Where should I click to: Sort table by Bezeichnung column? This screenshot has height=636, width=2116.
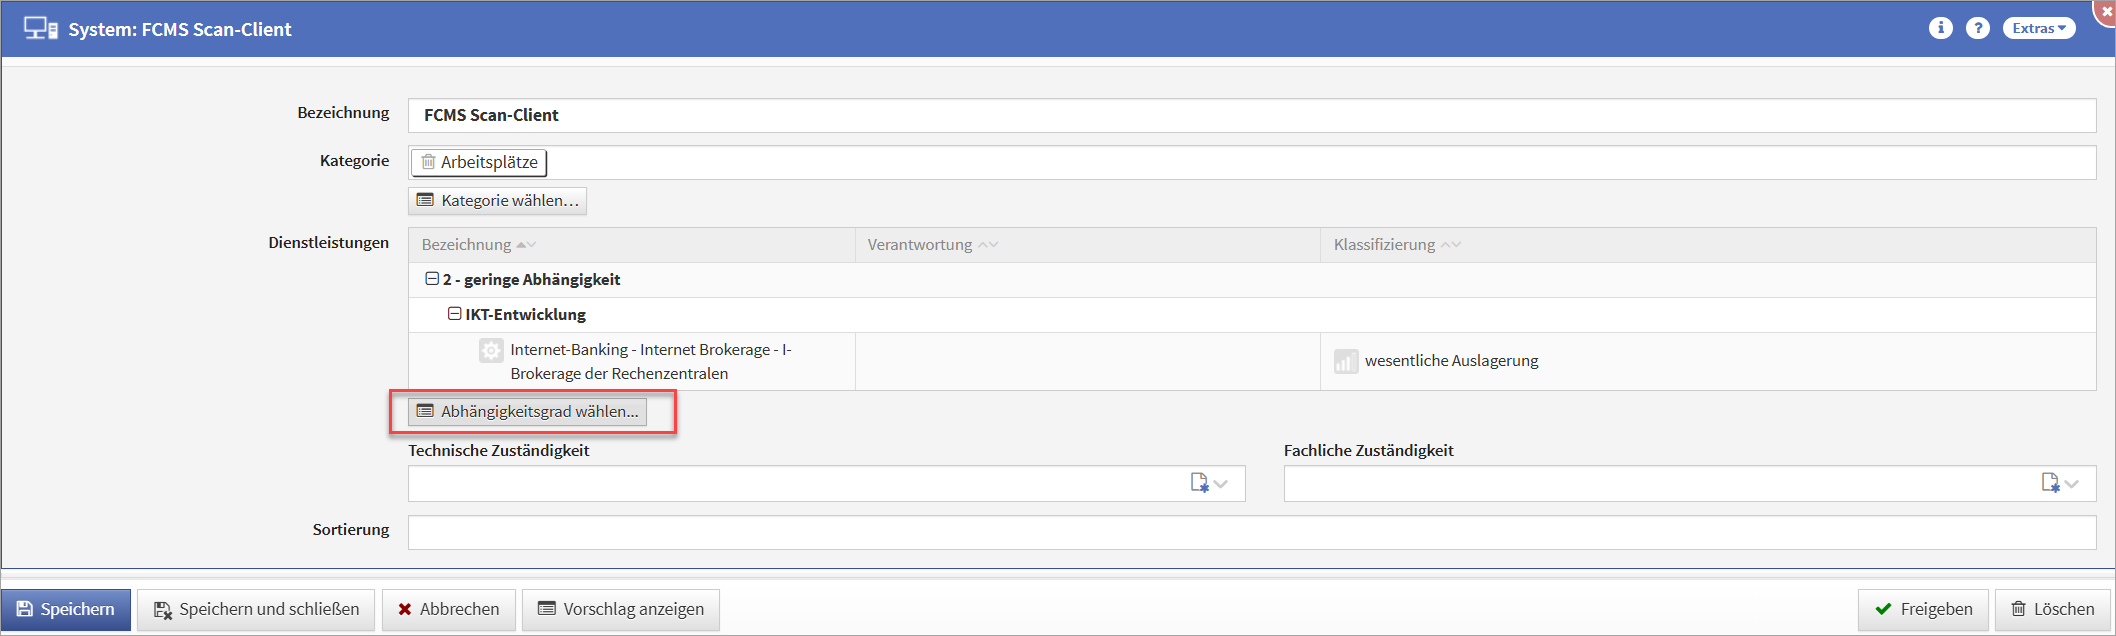point(466,245)
